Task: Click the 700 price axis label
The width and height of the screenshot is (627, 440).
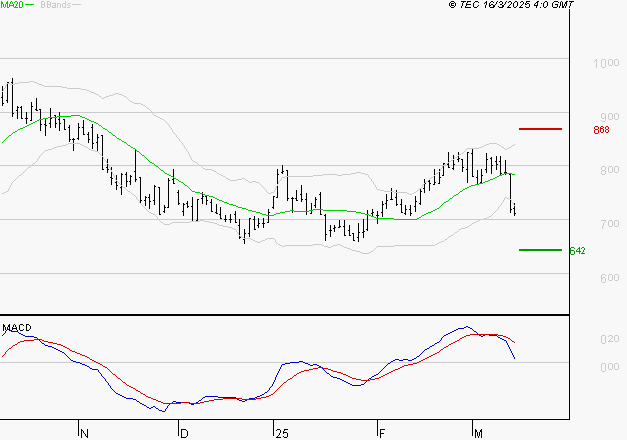Action: coord(609,224)
